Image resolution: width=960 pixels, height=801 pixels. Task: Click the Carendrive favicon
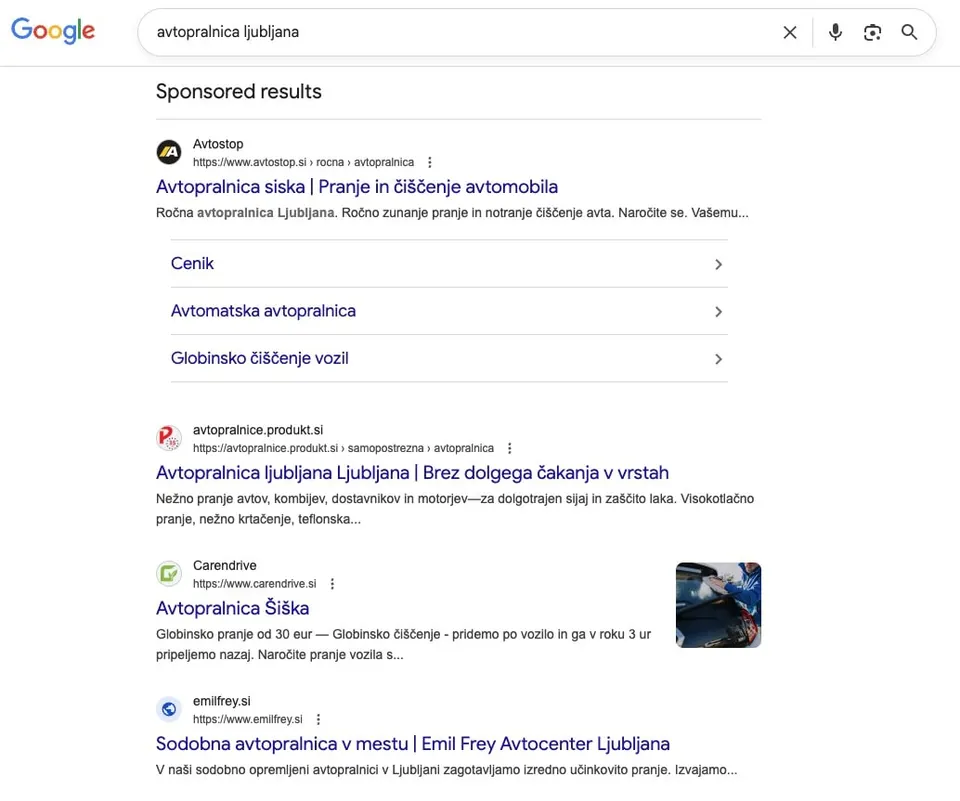(169, 574)
